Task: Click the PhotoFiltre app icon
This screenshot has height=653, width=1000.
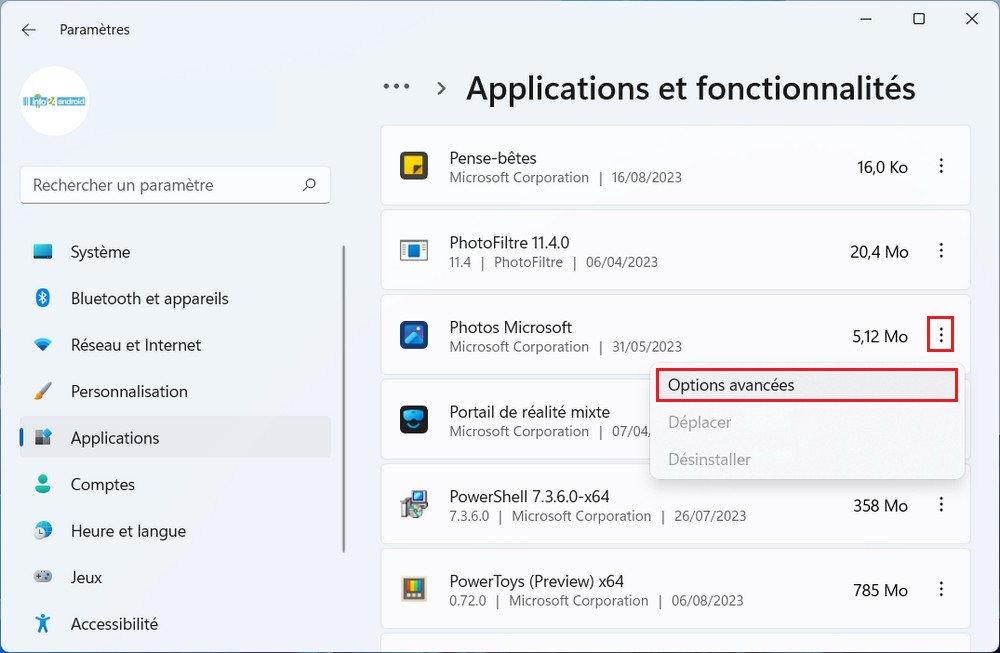Action: point(414,251)
